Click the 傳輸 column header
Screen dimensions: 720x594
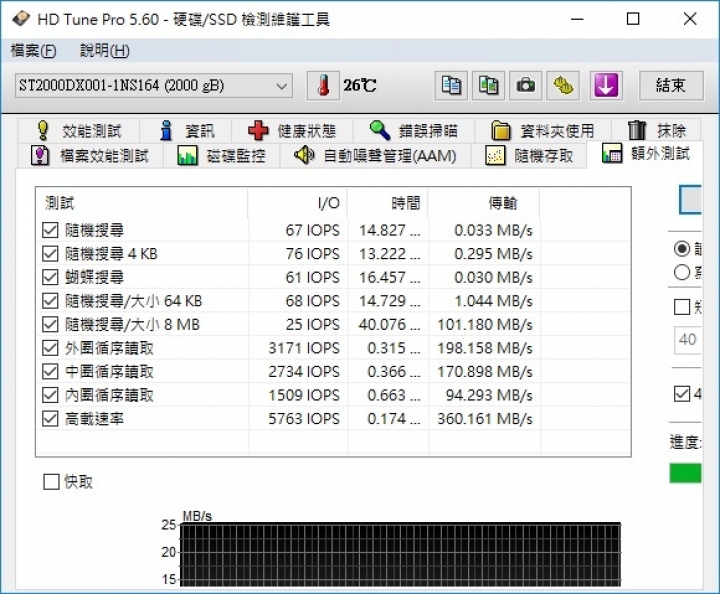pyautogui.click(x=484, y=203)
